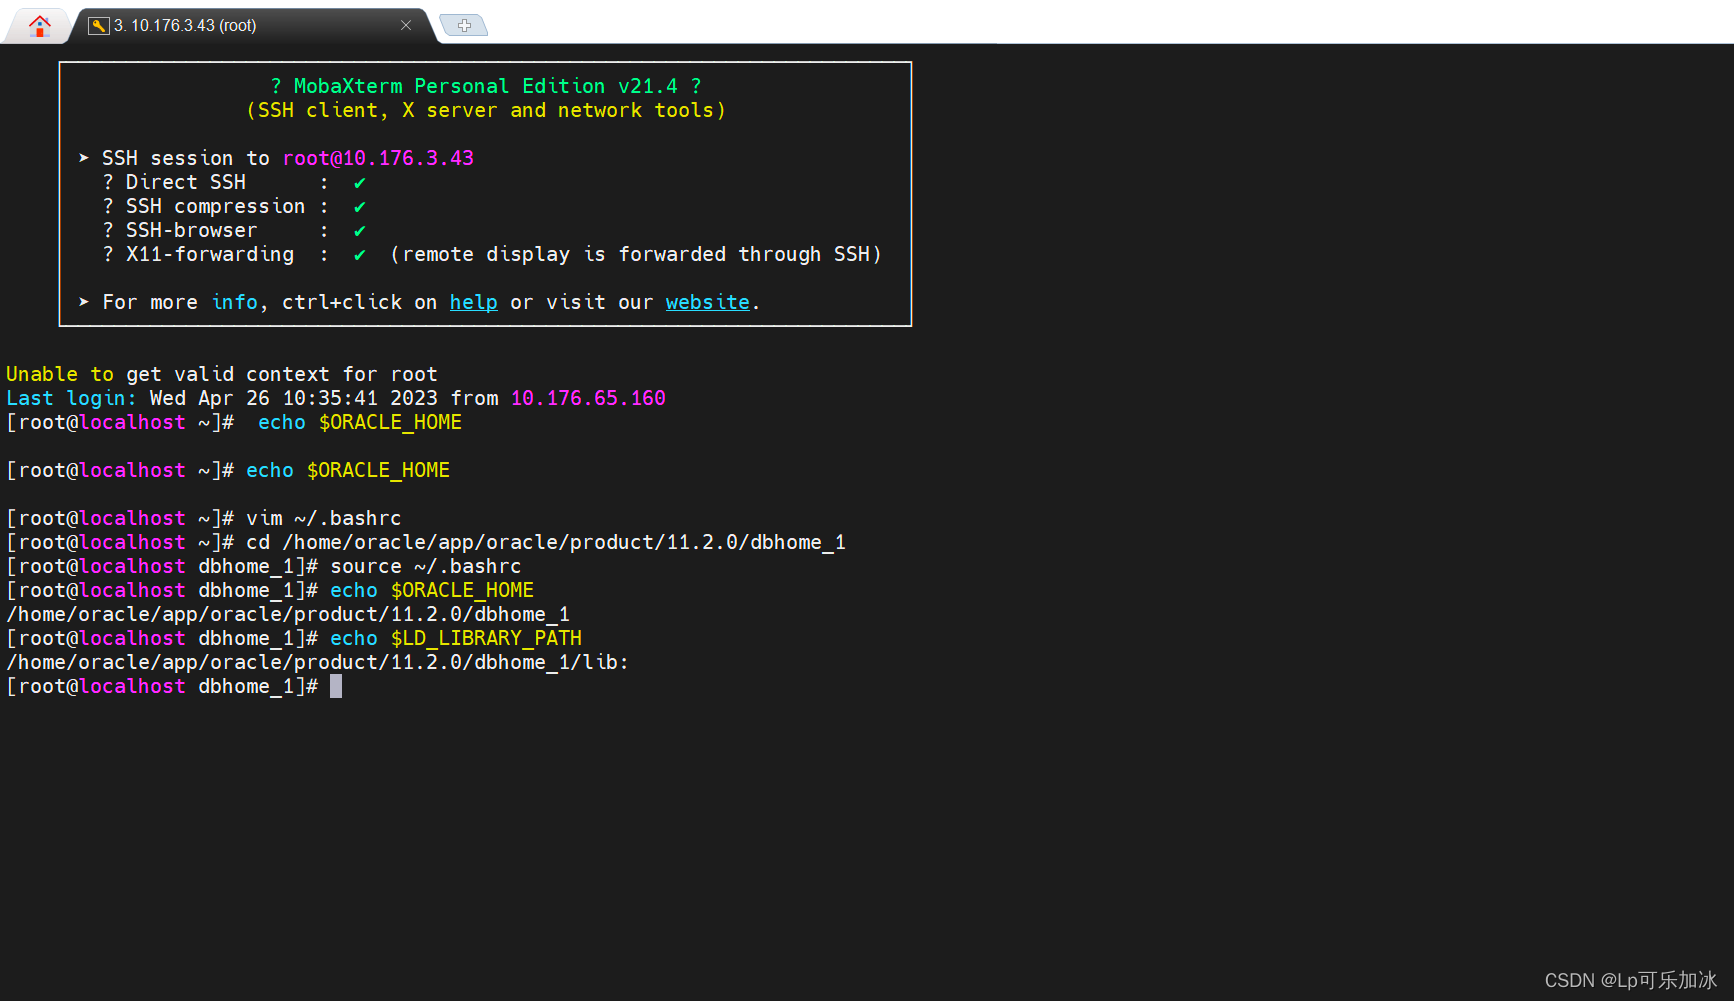Visit the website link in the banner
This screenshot has height=1001, width=1734.
[x=707, y=302]
